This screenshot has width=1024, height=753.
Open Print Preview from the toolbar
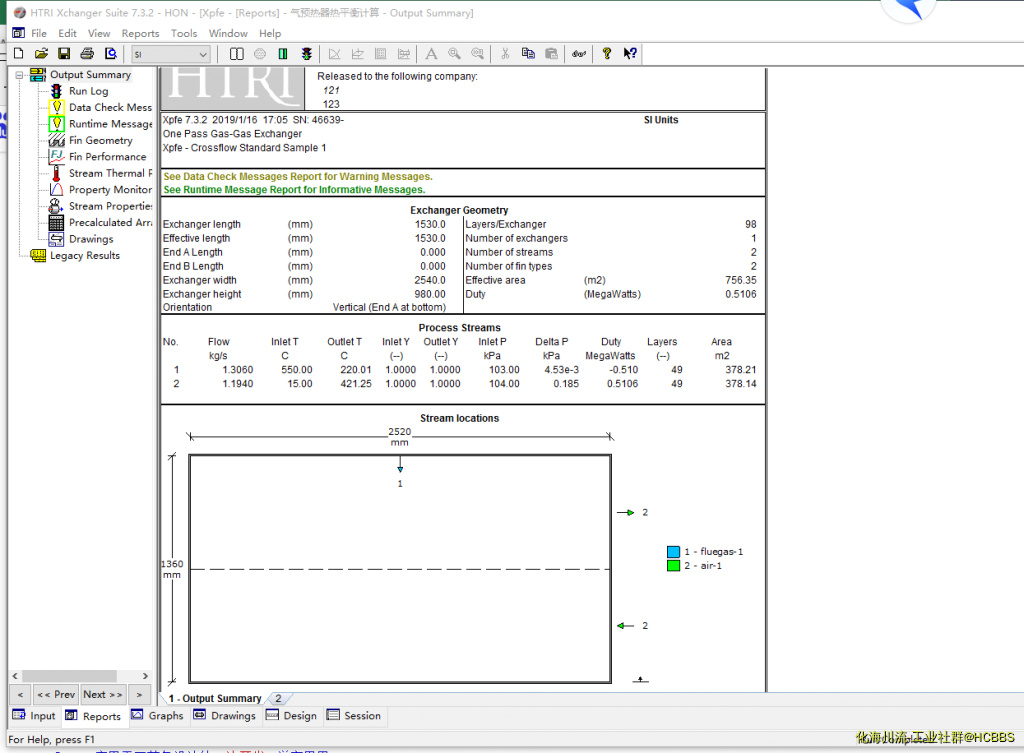111,54
